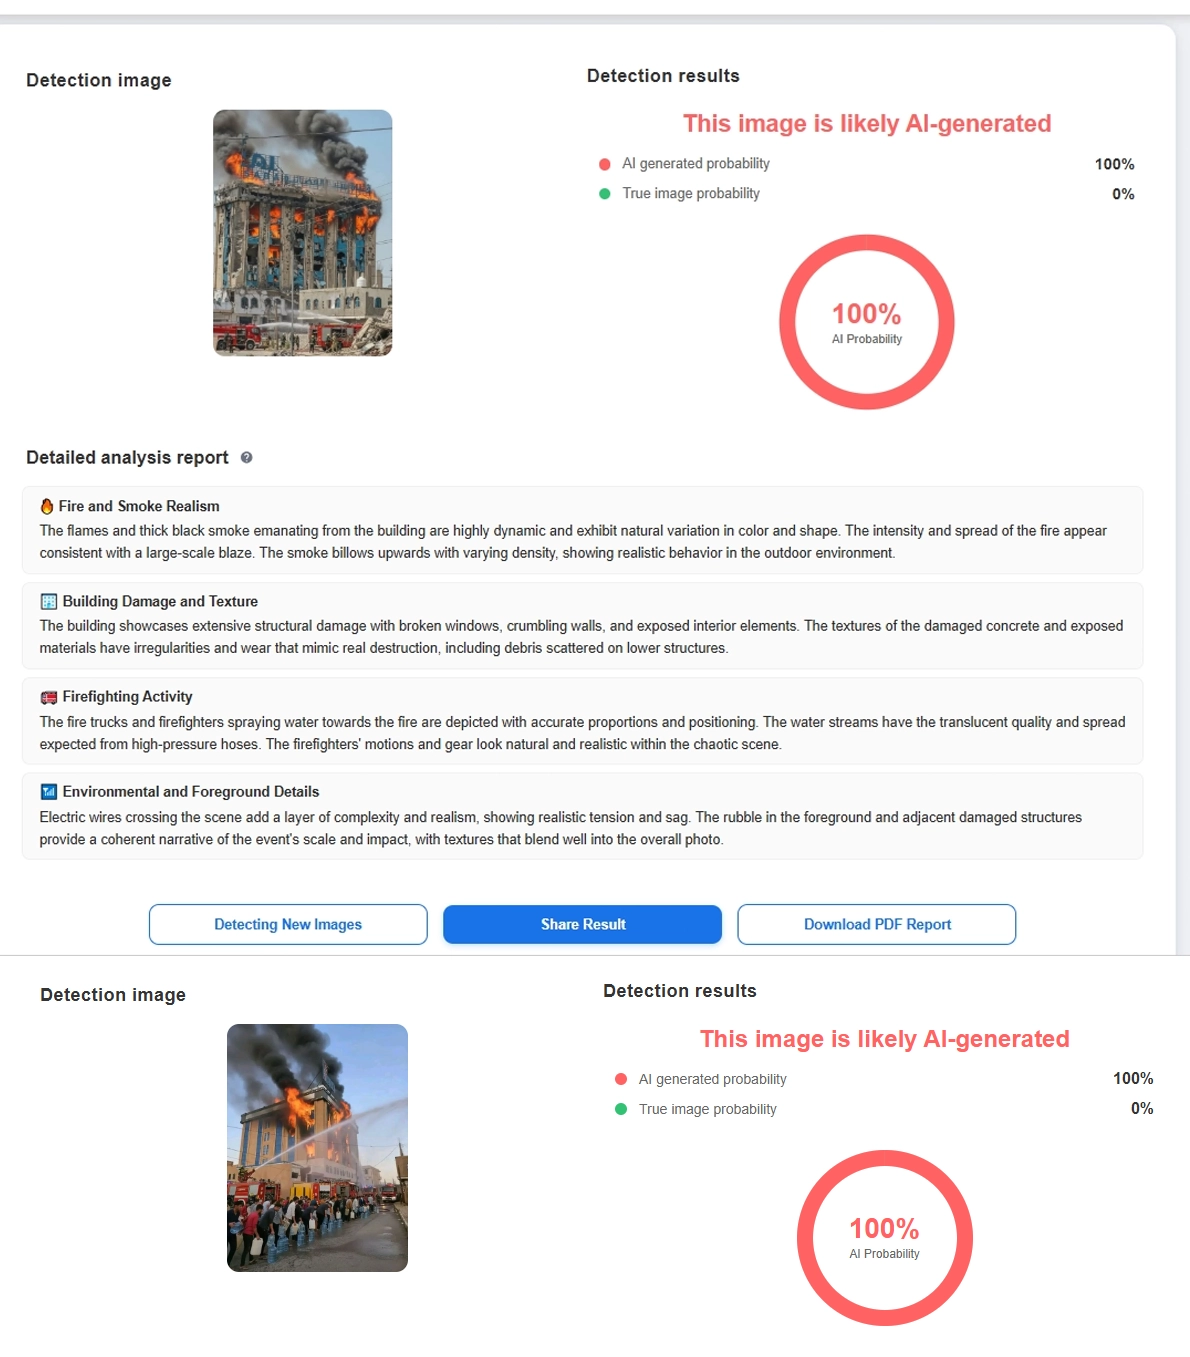The image size is (1190, 1357).
Task: Click the help icon beside Detailed analysis report
Action: pos(246,457)
